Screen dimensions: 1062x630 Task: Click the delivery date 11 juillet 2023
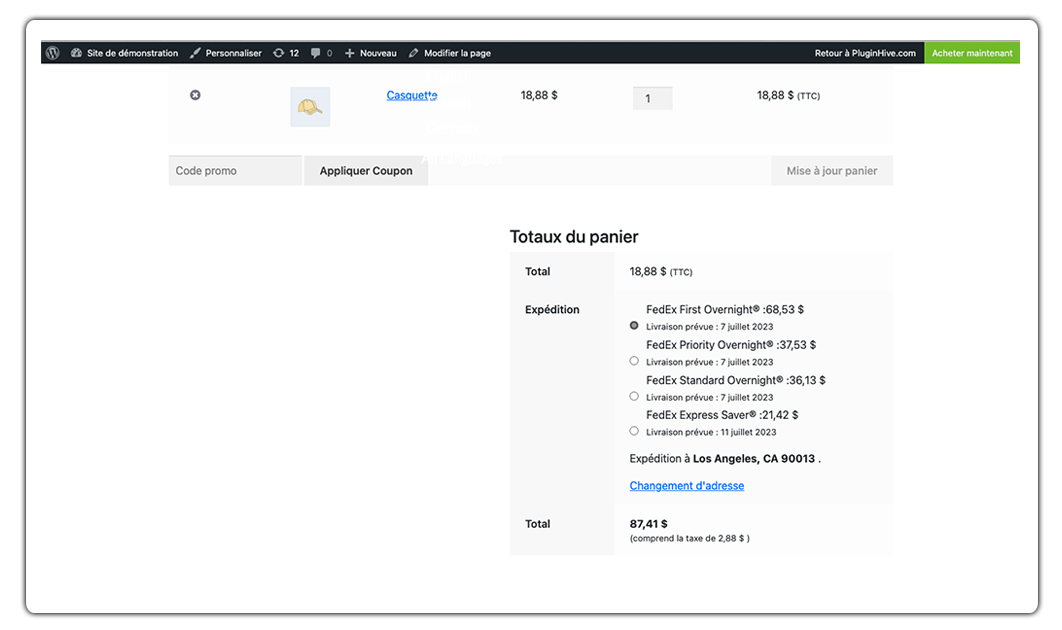(x=748, y=432)
